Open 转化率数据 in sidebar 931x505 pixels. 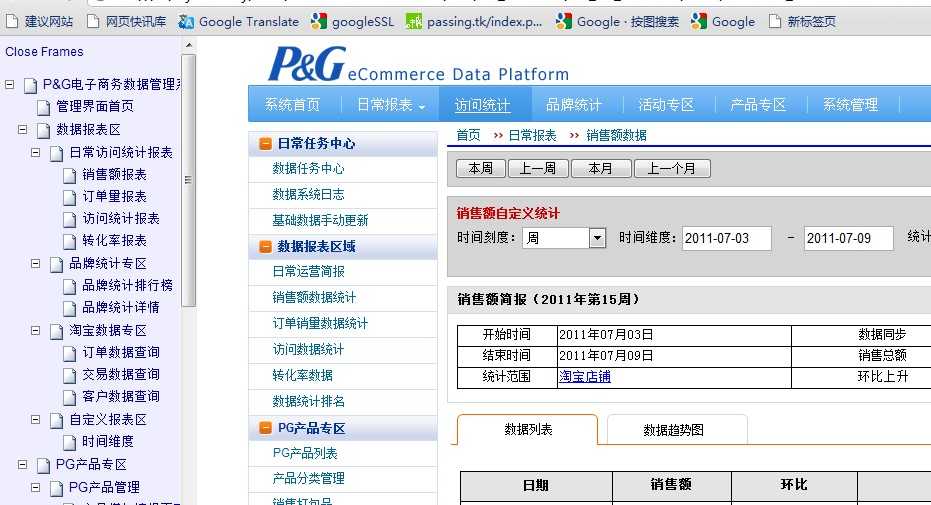pyautogui.click(x=302, y=376)
